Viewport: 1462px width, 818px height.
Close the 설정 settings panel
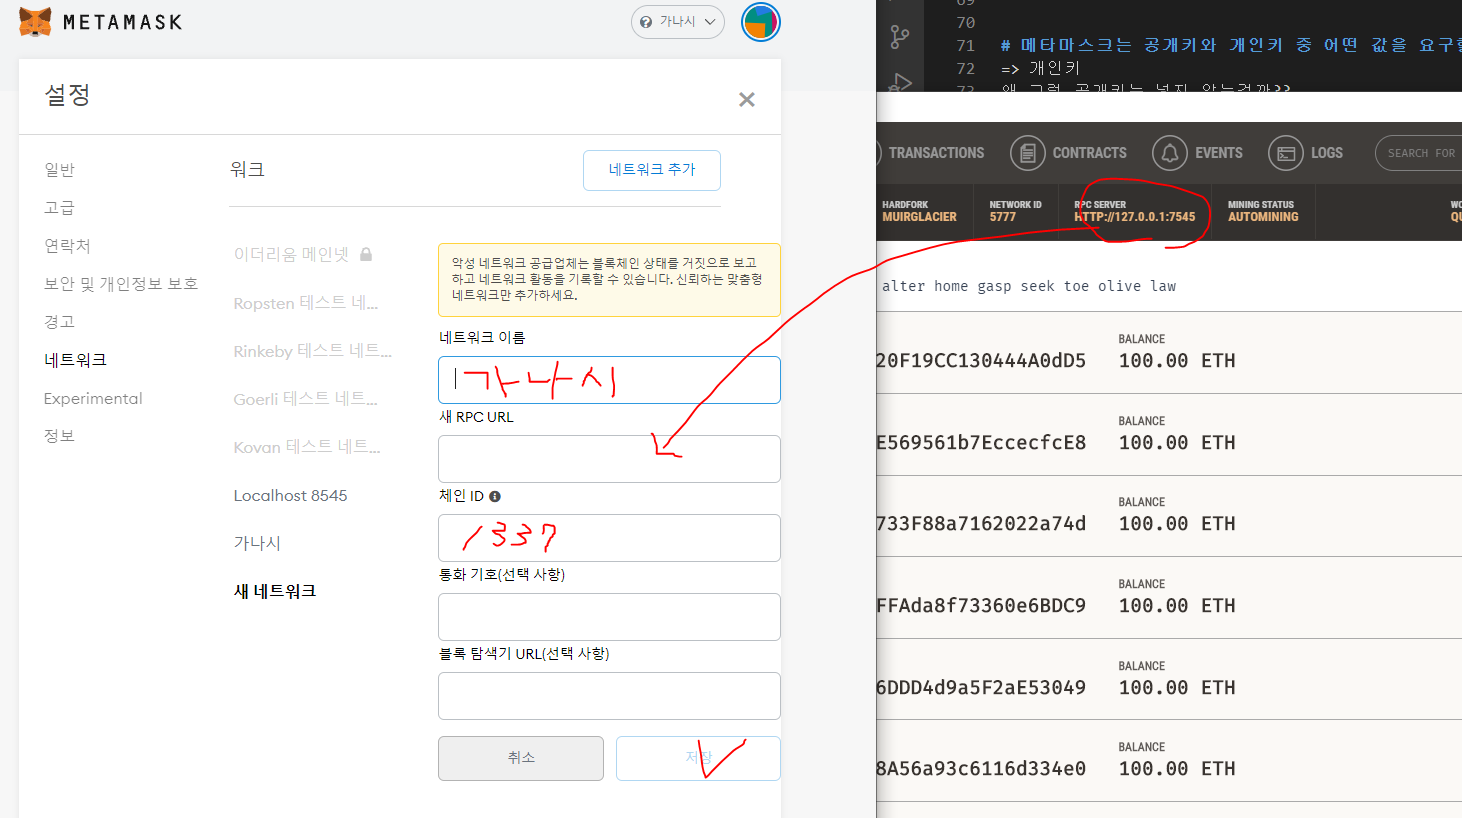(x=746, y=99)
